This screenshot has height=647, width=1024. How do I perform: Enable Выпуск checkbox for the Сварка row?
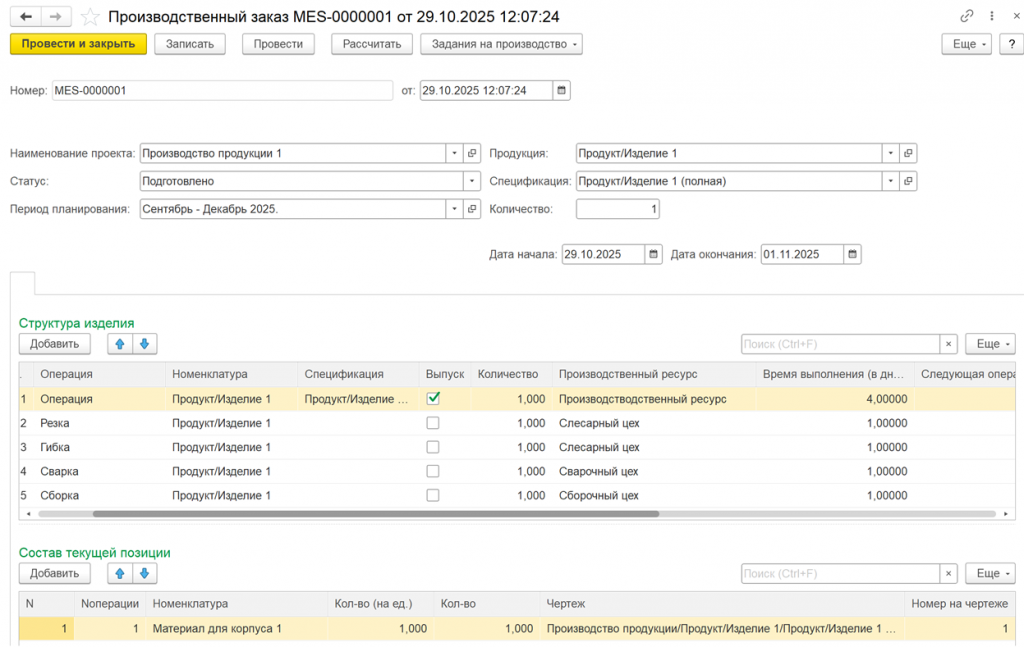[433, 471]
